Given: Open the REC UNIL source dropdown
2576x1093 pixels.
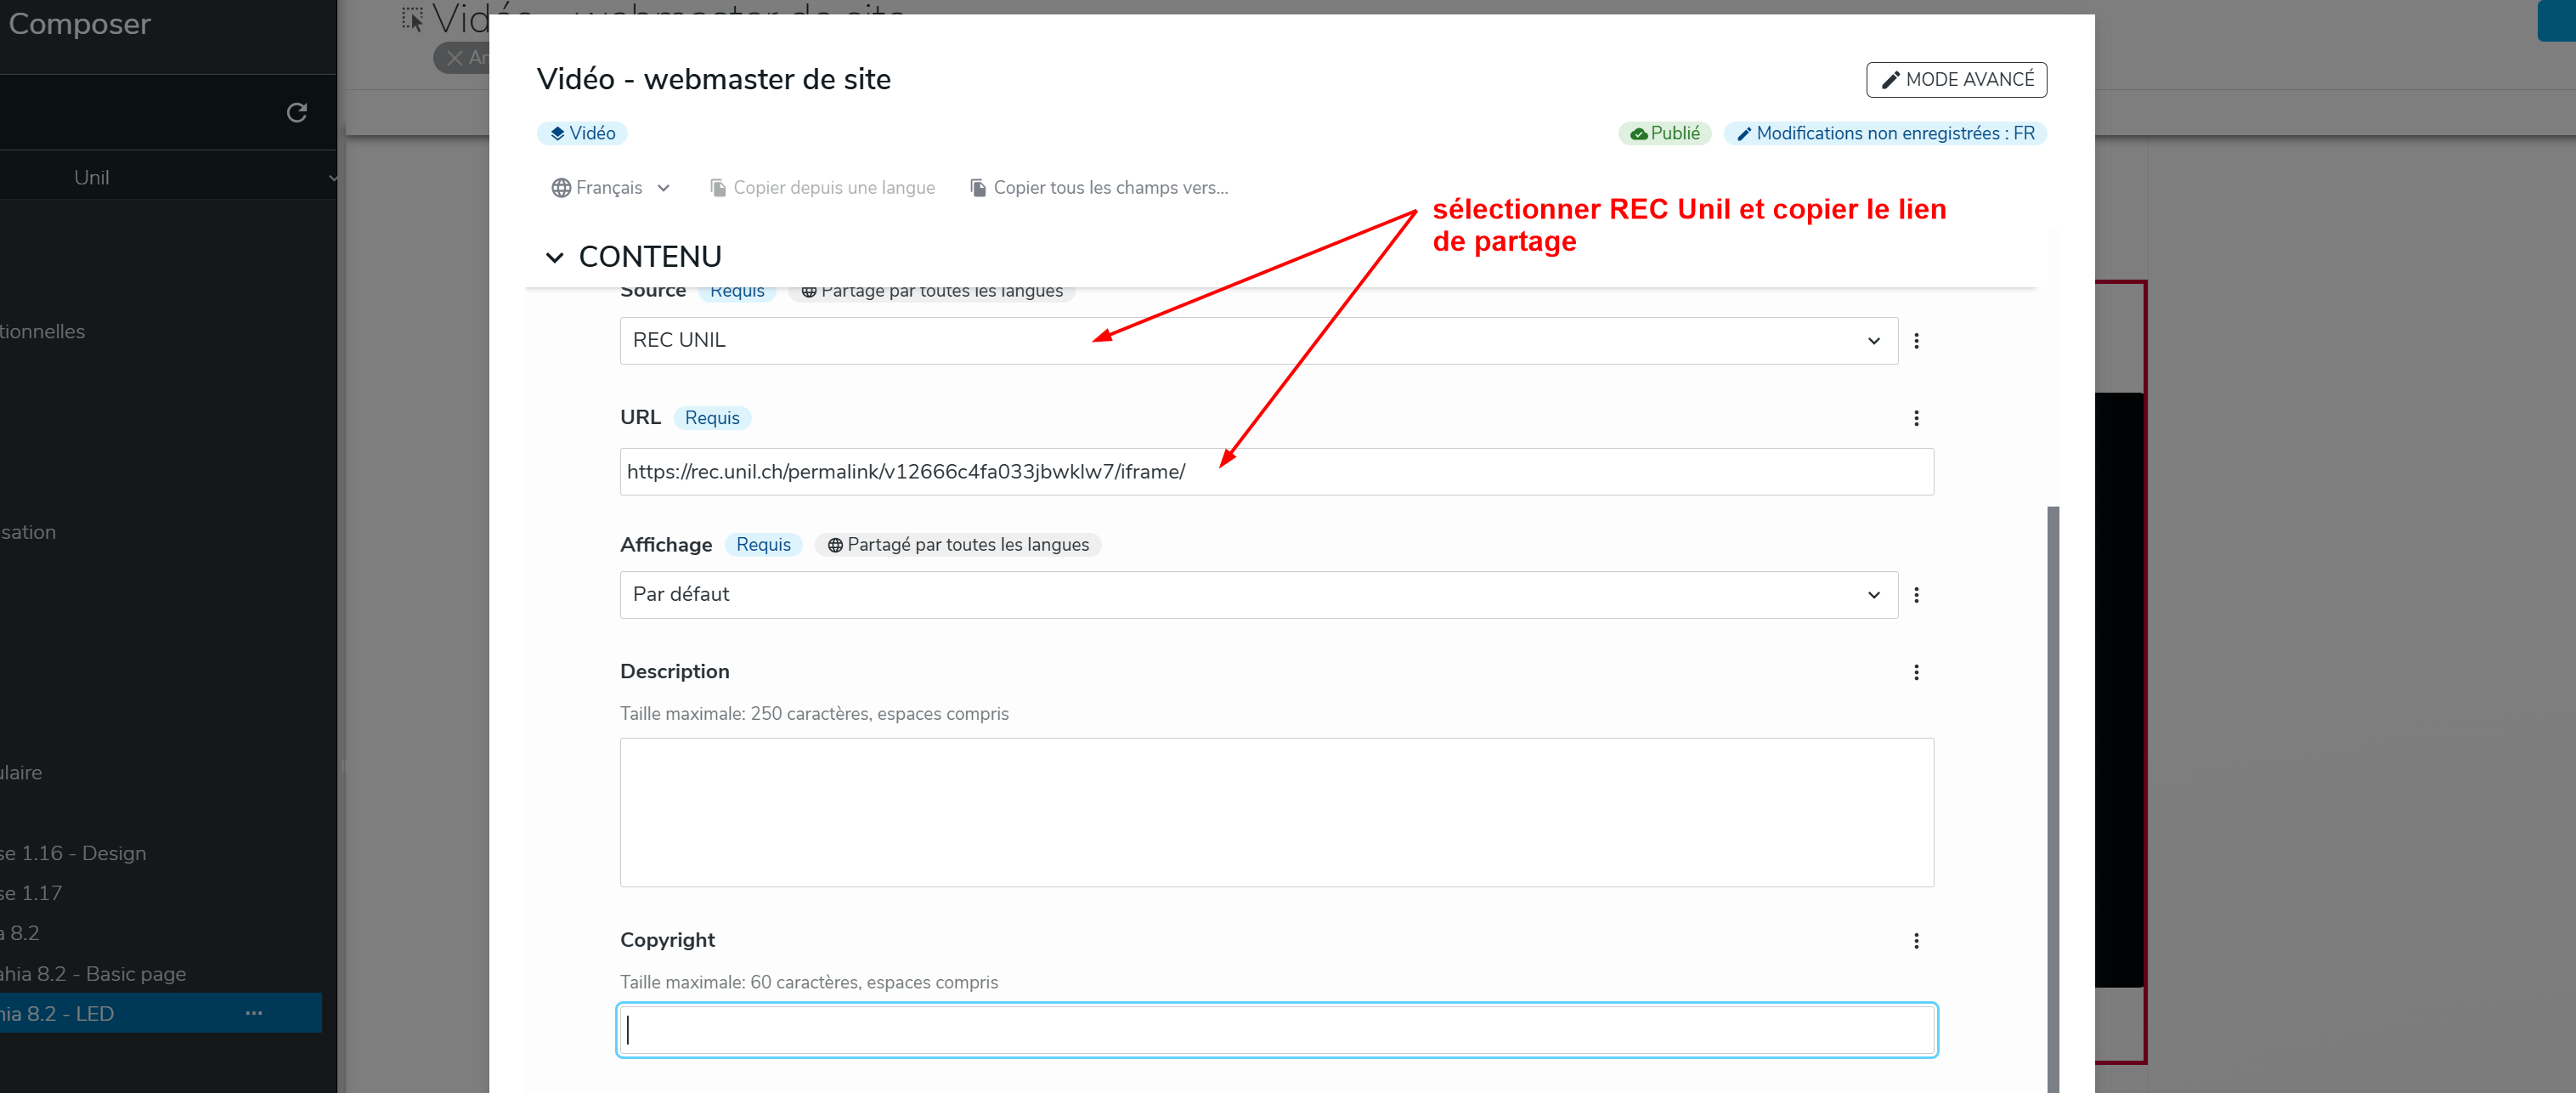Looking at the screenshot, I should coord(1257,341).
